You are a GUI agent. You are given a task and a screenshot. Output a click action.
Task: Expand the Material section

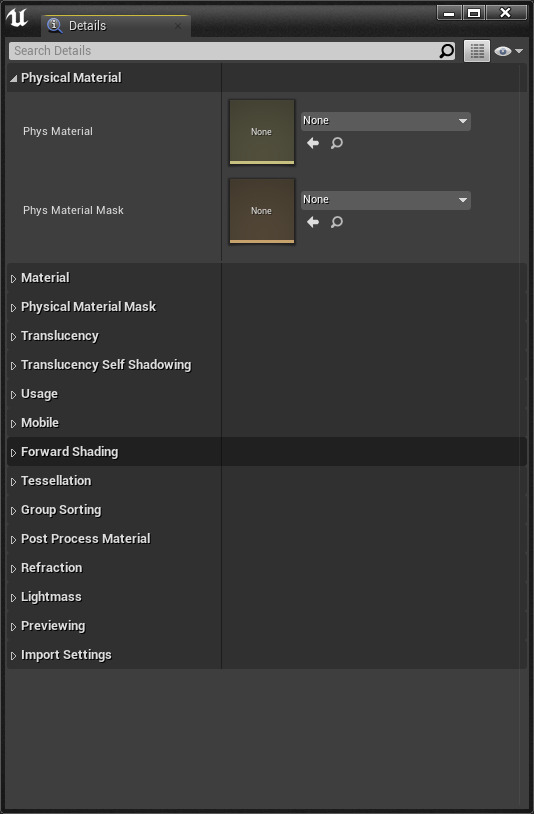[13, 279]
